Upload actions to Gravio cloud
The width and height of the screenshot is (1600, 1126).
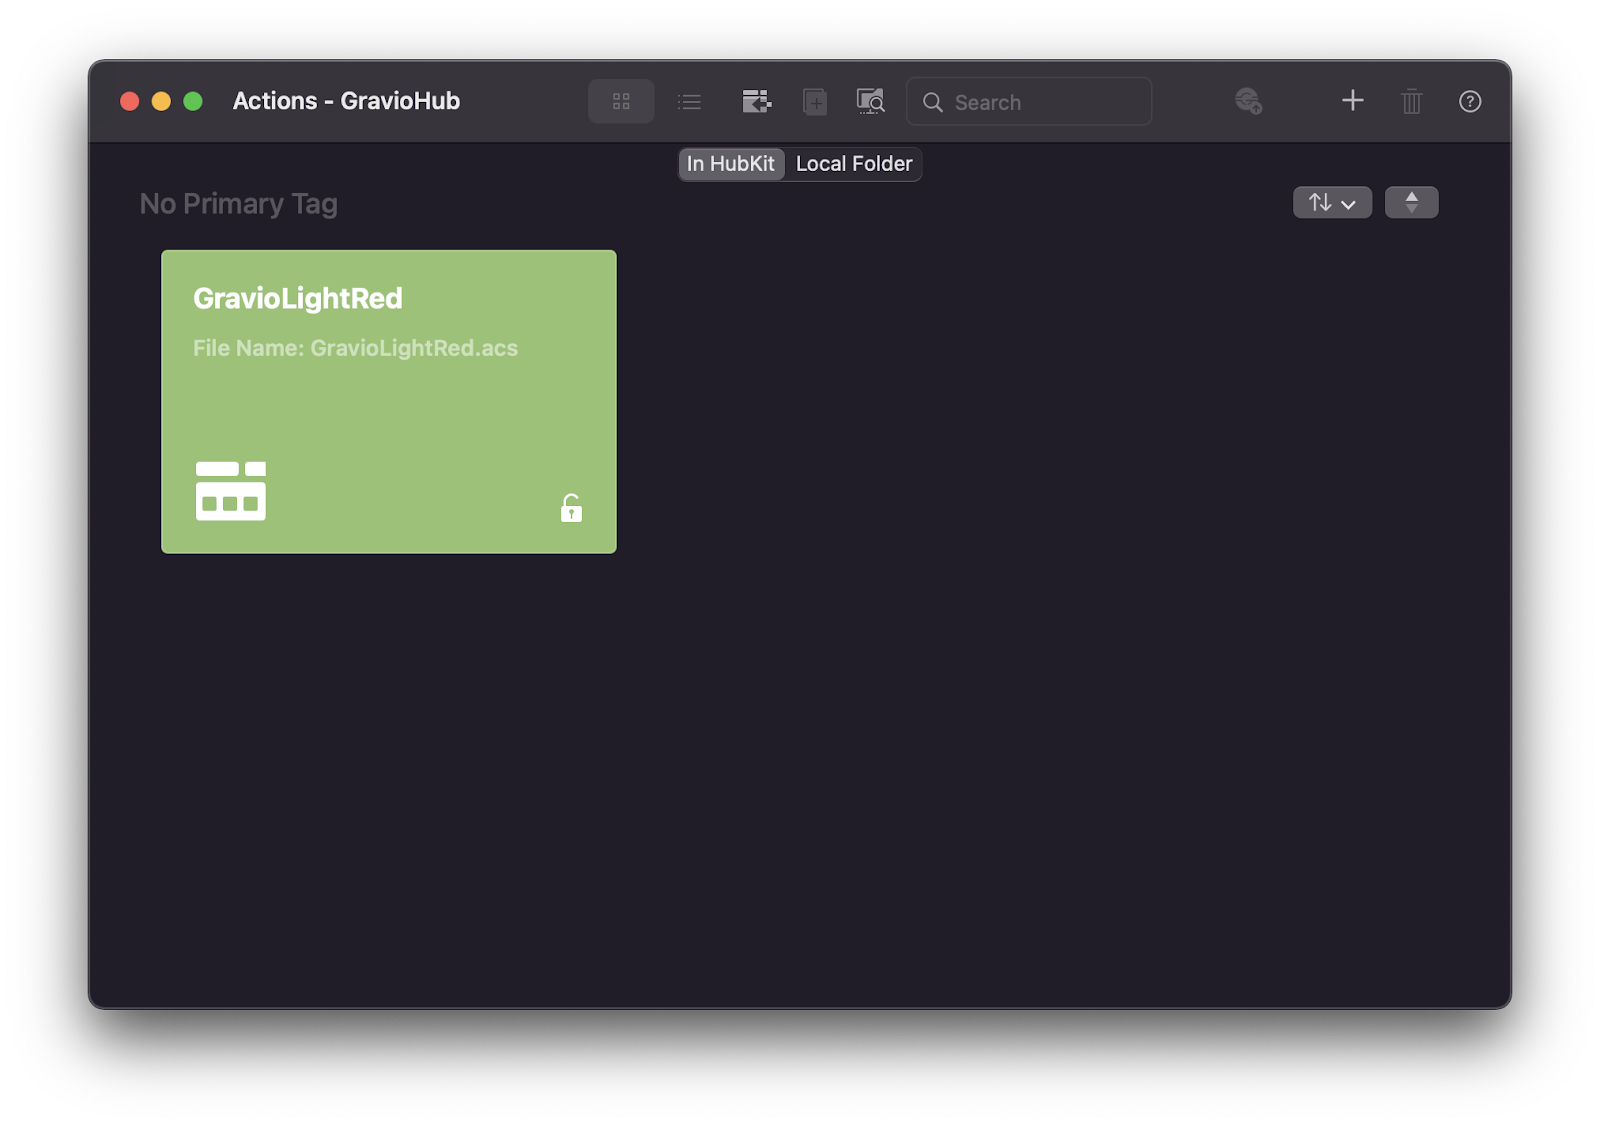1249,101
